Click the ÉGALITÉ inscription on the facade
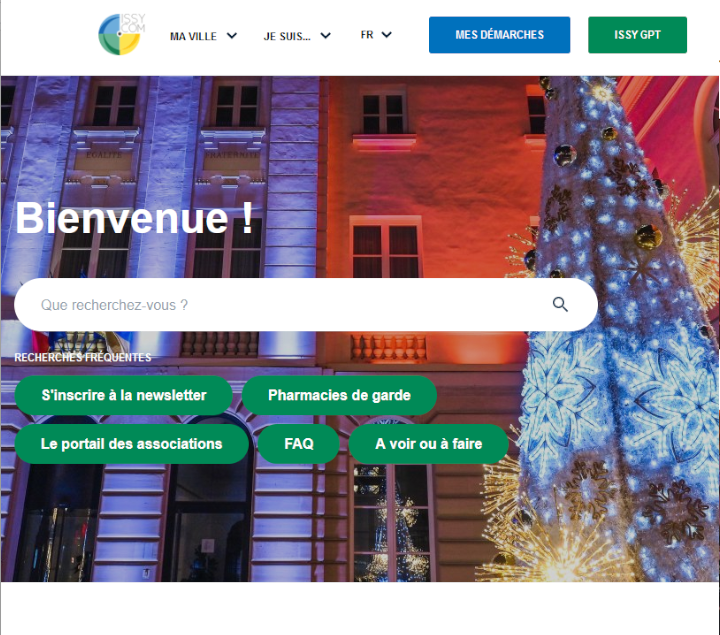720x635 pixels. click(x=104, y=155)
